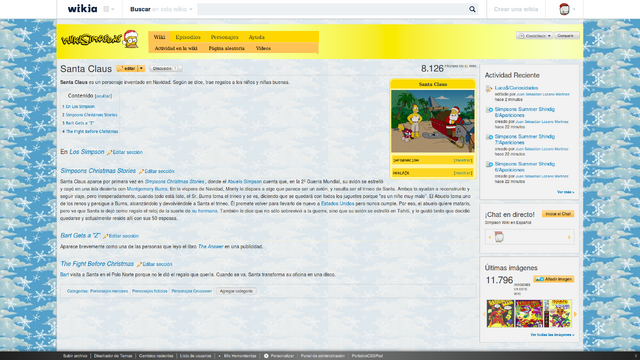Open 'Simpsons Summer Shindig 8/Apariciones' activity link
This screenshot has width=640, height=360.
coord(525,112)
